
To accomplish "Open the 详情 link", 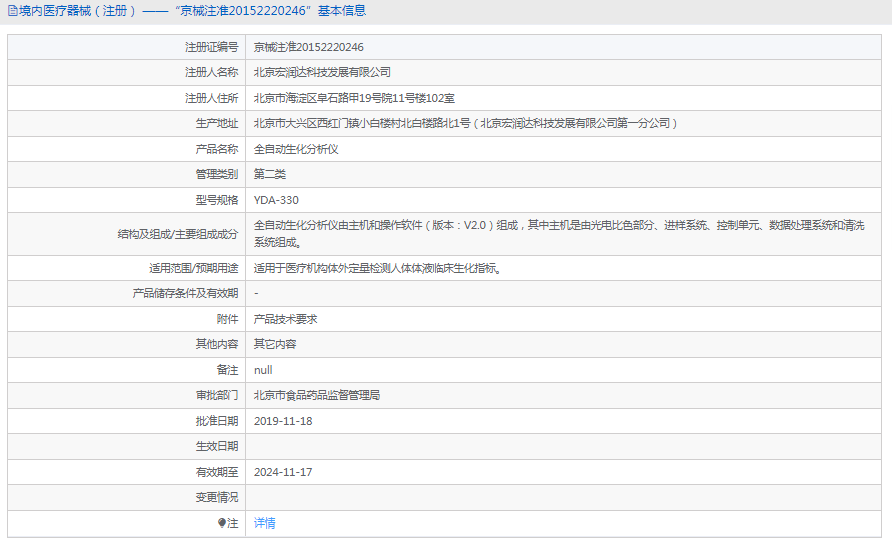I will [x=265, y=523].
